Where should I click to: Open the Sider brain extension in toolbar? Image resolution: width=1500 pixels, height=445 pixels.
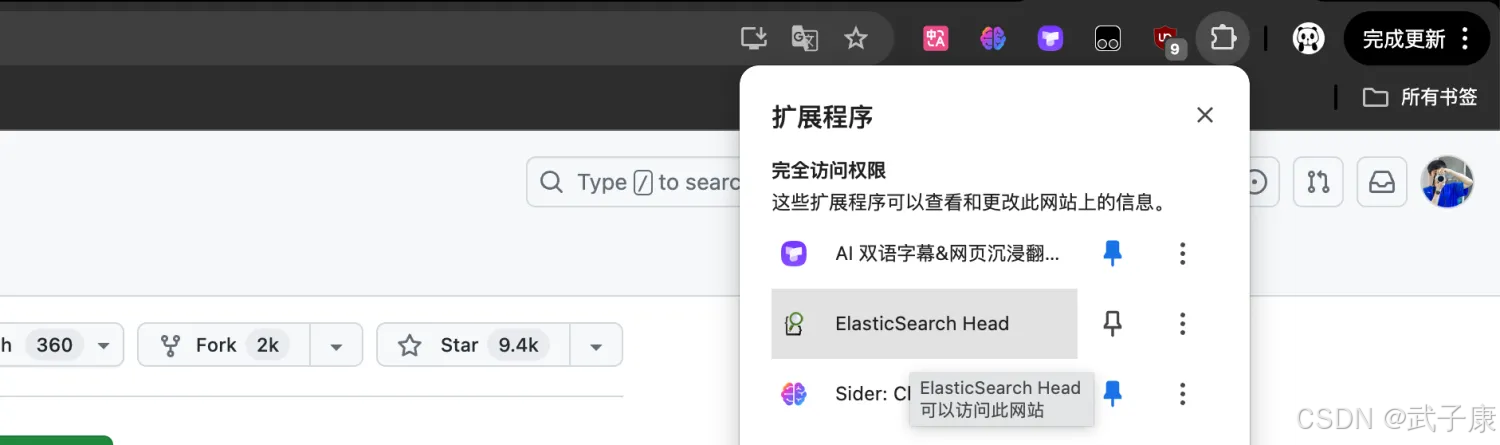[x=993, y=39]
